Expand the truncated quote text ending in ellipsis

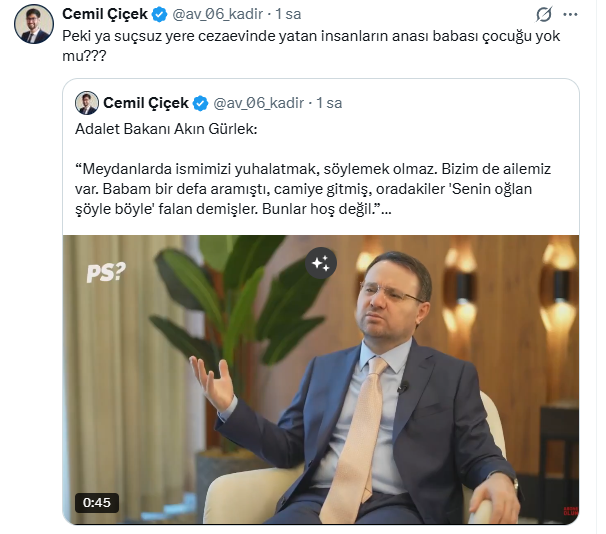click(x=385, y=209)
